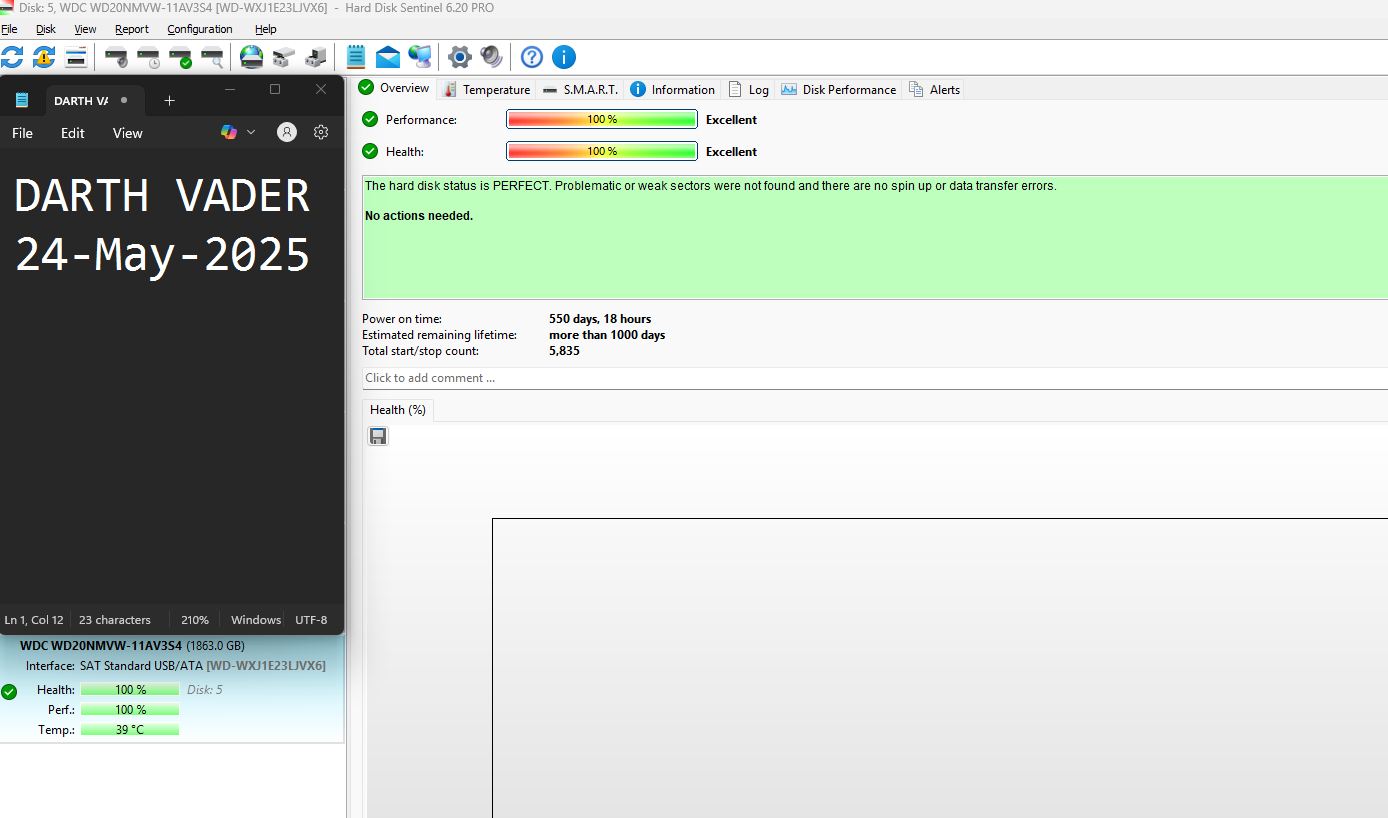Click the '5,835' start/stop count value

(x=564, y=351)
